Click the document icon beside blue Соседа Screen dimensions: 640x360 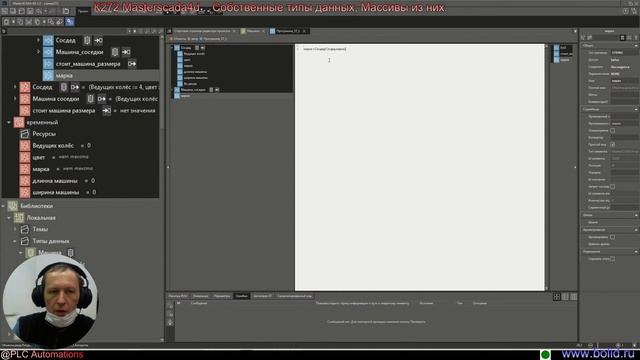pyautogui.click(x=87, y=40)
